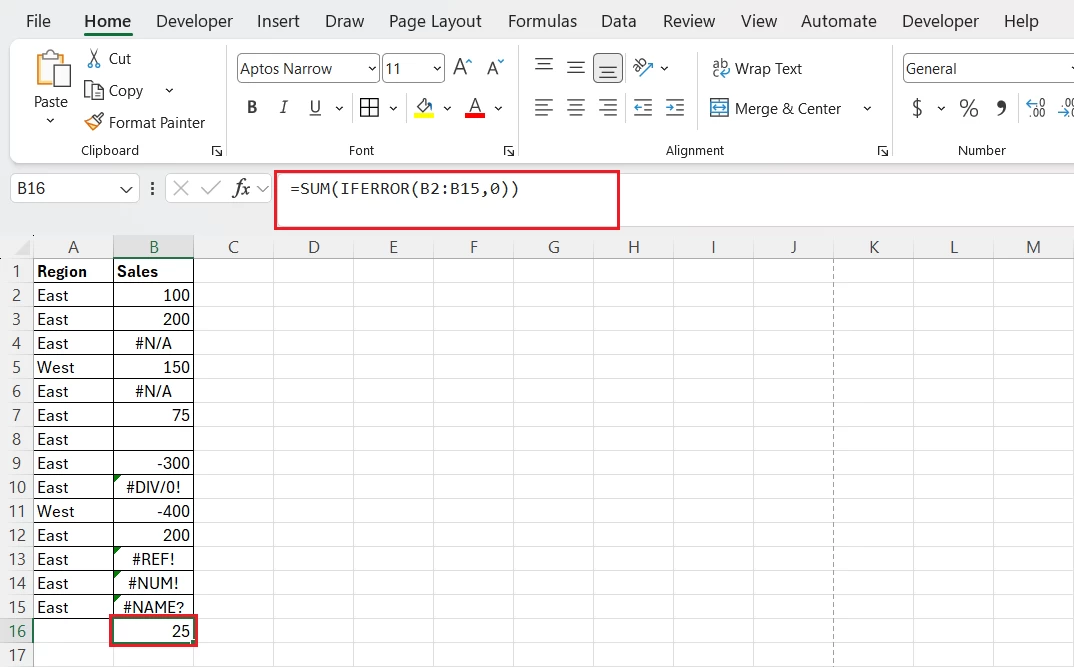The image size is (1074, 667).
Task: Toggle Bold formatting
Action: [252, 108]
